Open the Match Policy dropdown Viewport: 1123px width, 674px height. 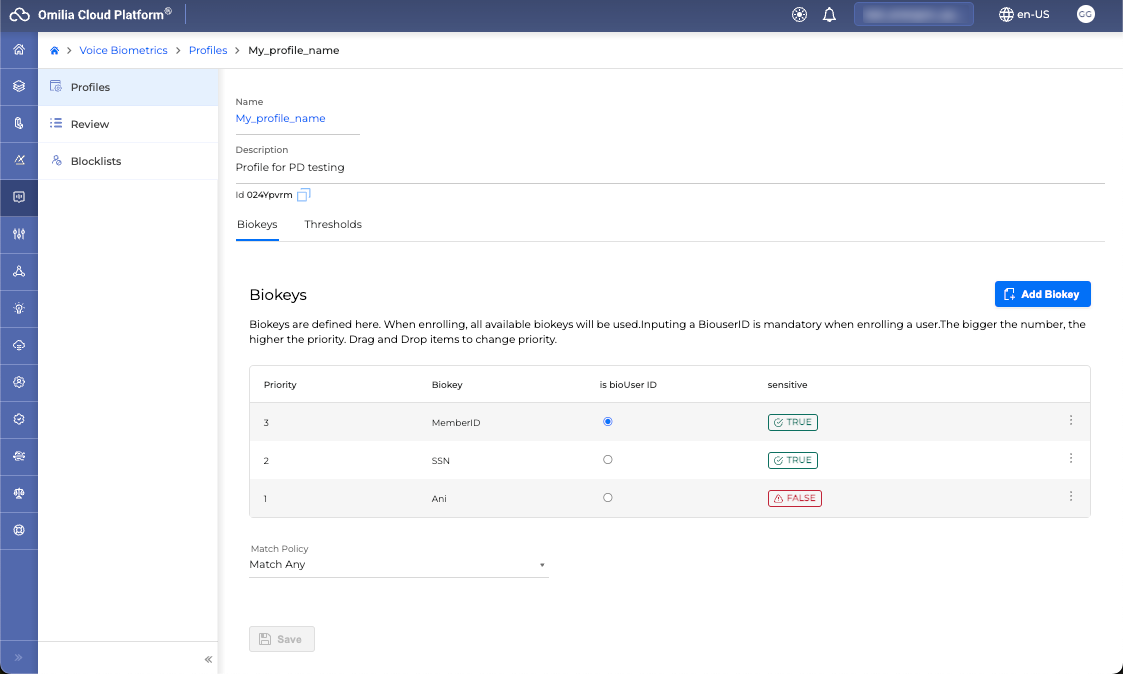click(x=398, y=565)
